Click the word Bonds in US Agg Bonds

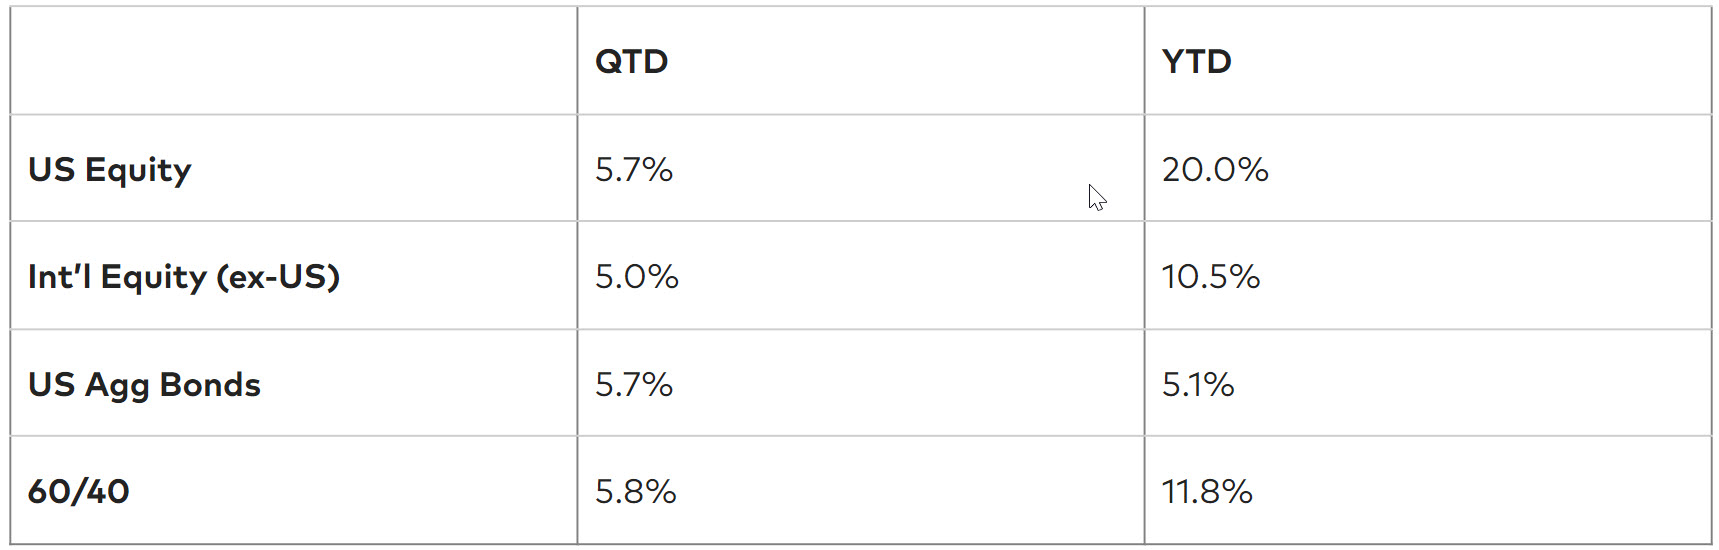(x=210, y=384)
